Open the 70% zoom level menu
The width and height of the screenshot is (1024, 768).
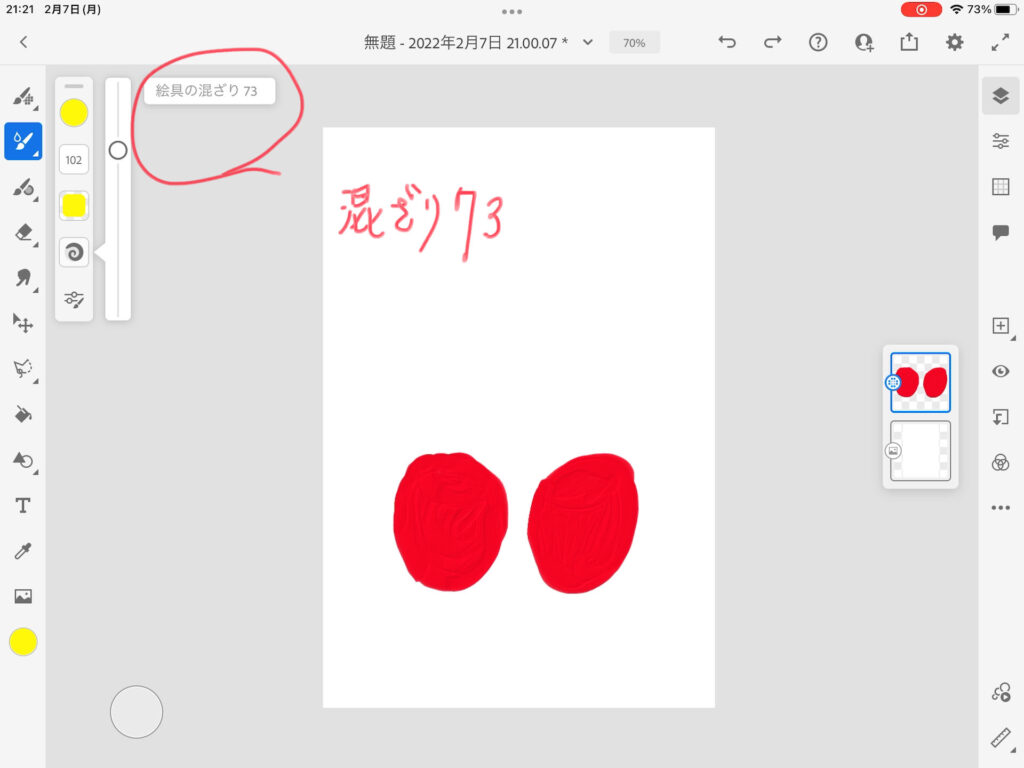(x=634, y=43)
